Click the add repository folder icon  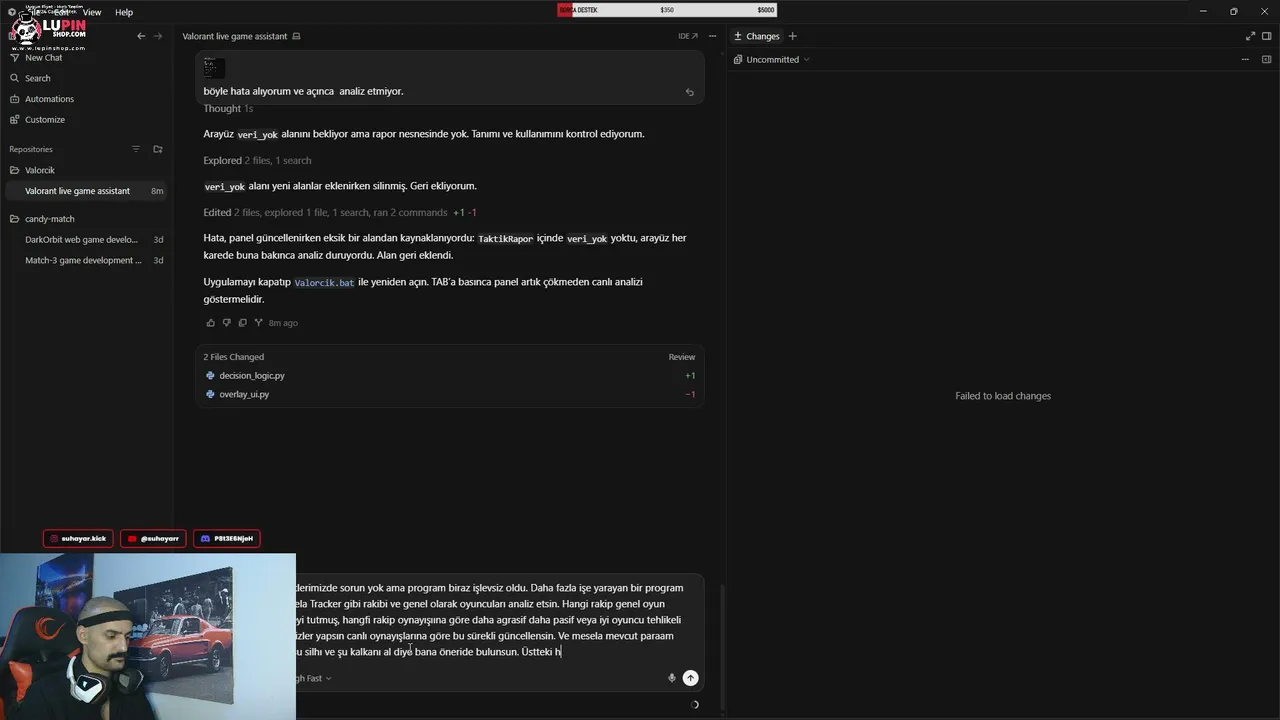(157, 149)
